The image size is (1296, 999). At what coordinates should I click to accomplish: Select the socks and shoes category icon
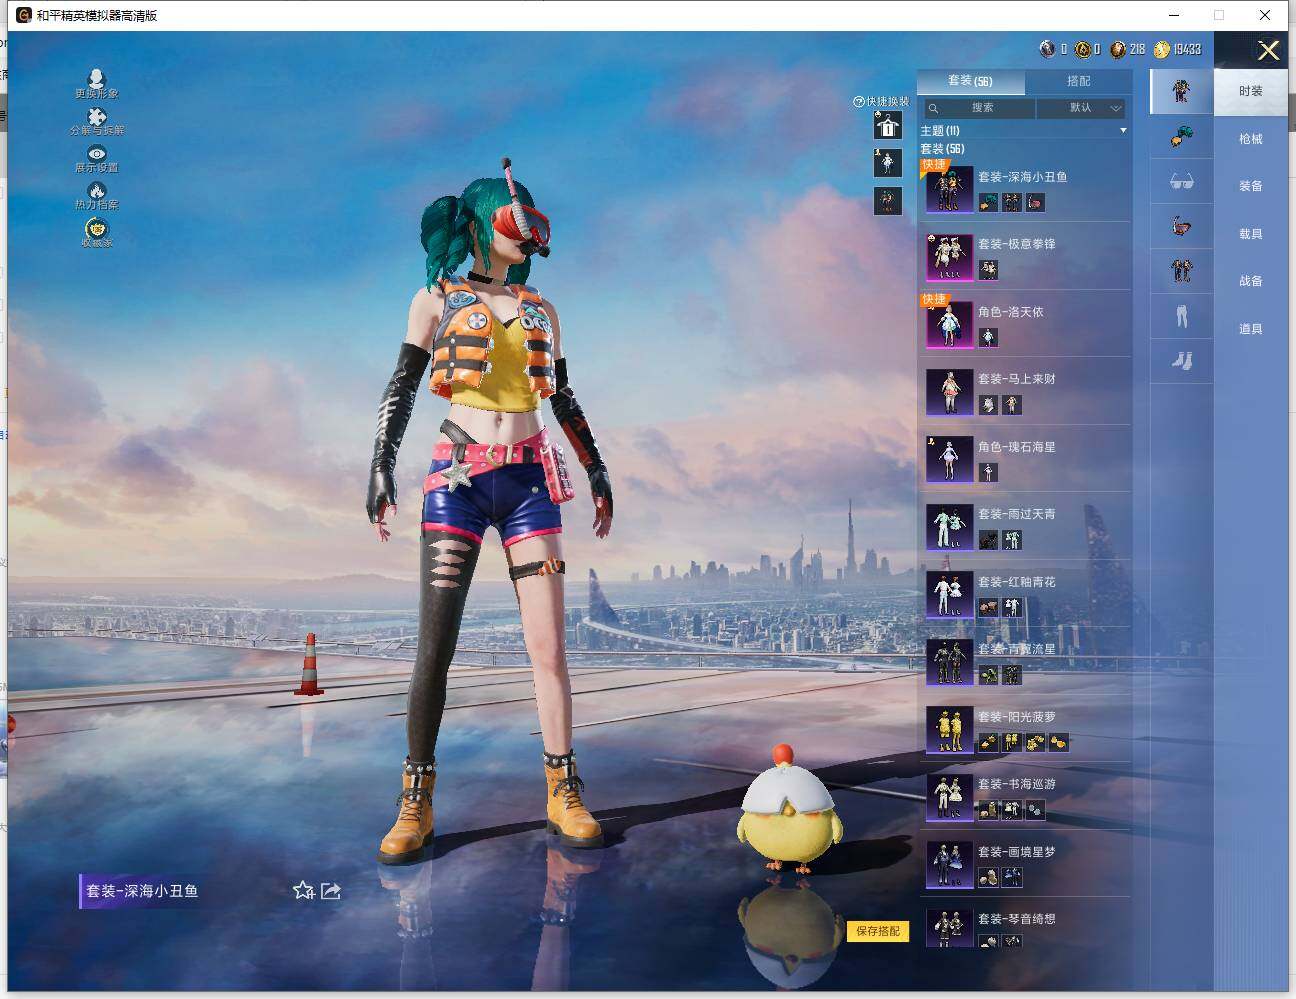click(1181, 361)
